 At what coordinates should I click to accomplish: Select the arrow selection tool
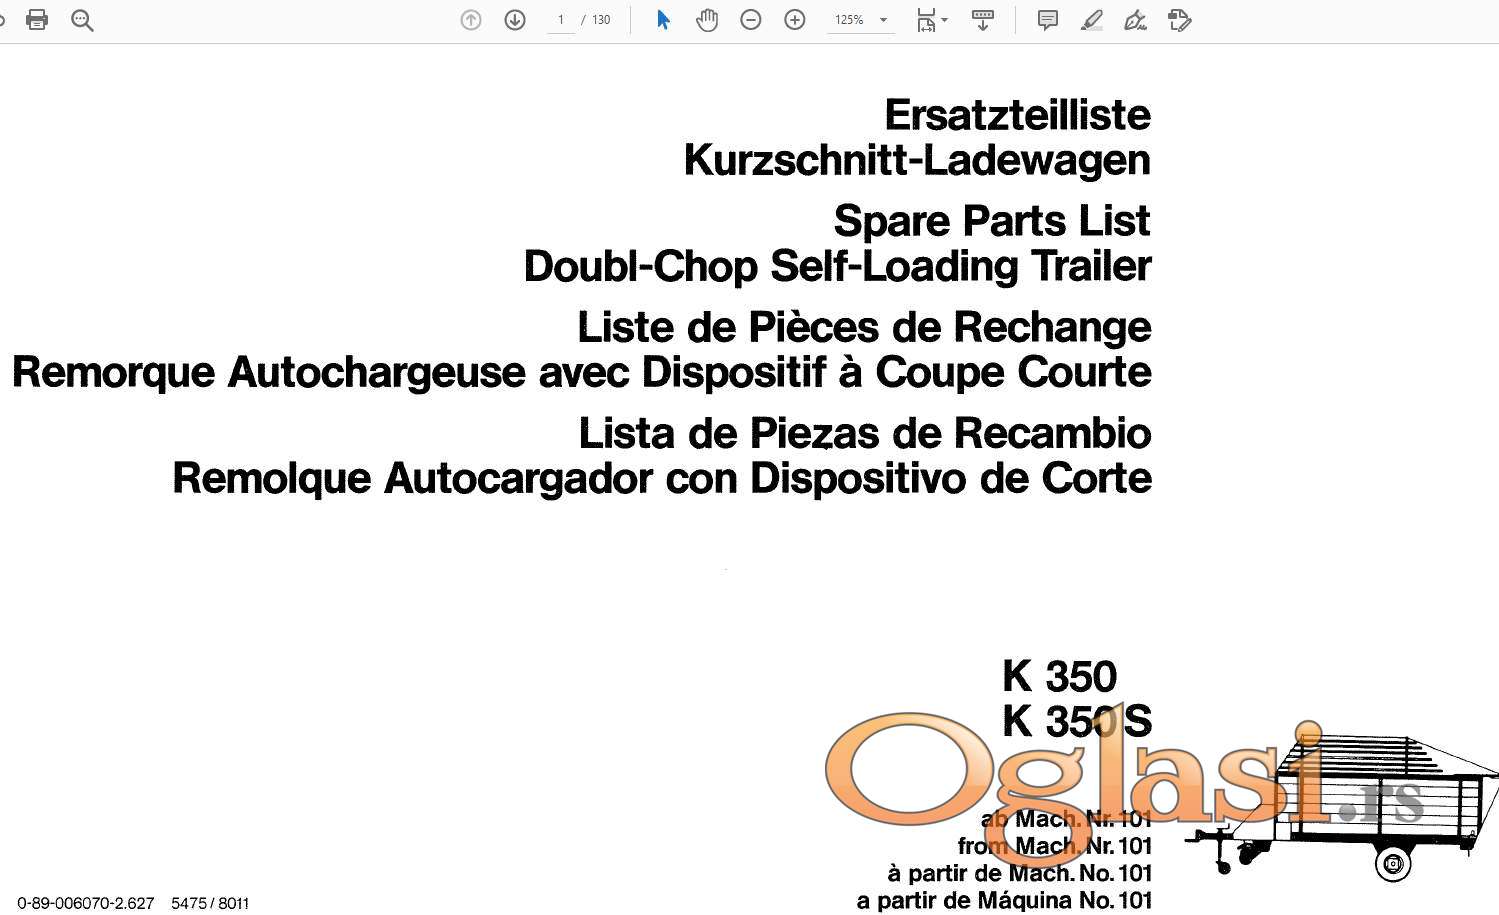click(662, 20)
